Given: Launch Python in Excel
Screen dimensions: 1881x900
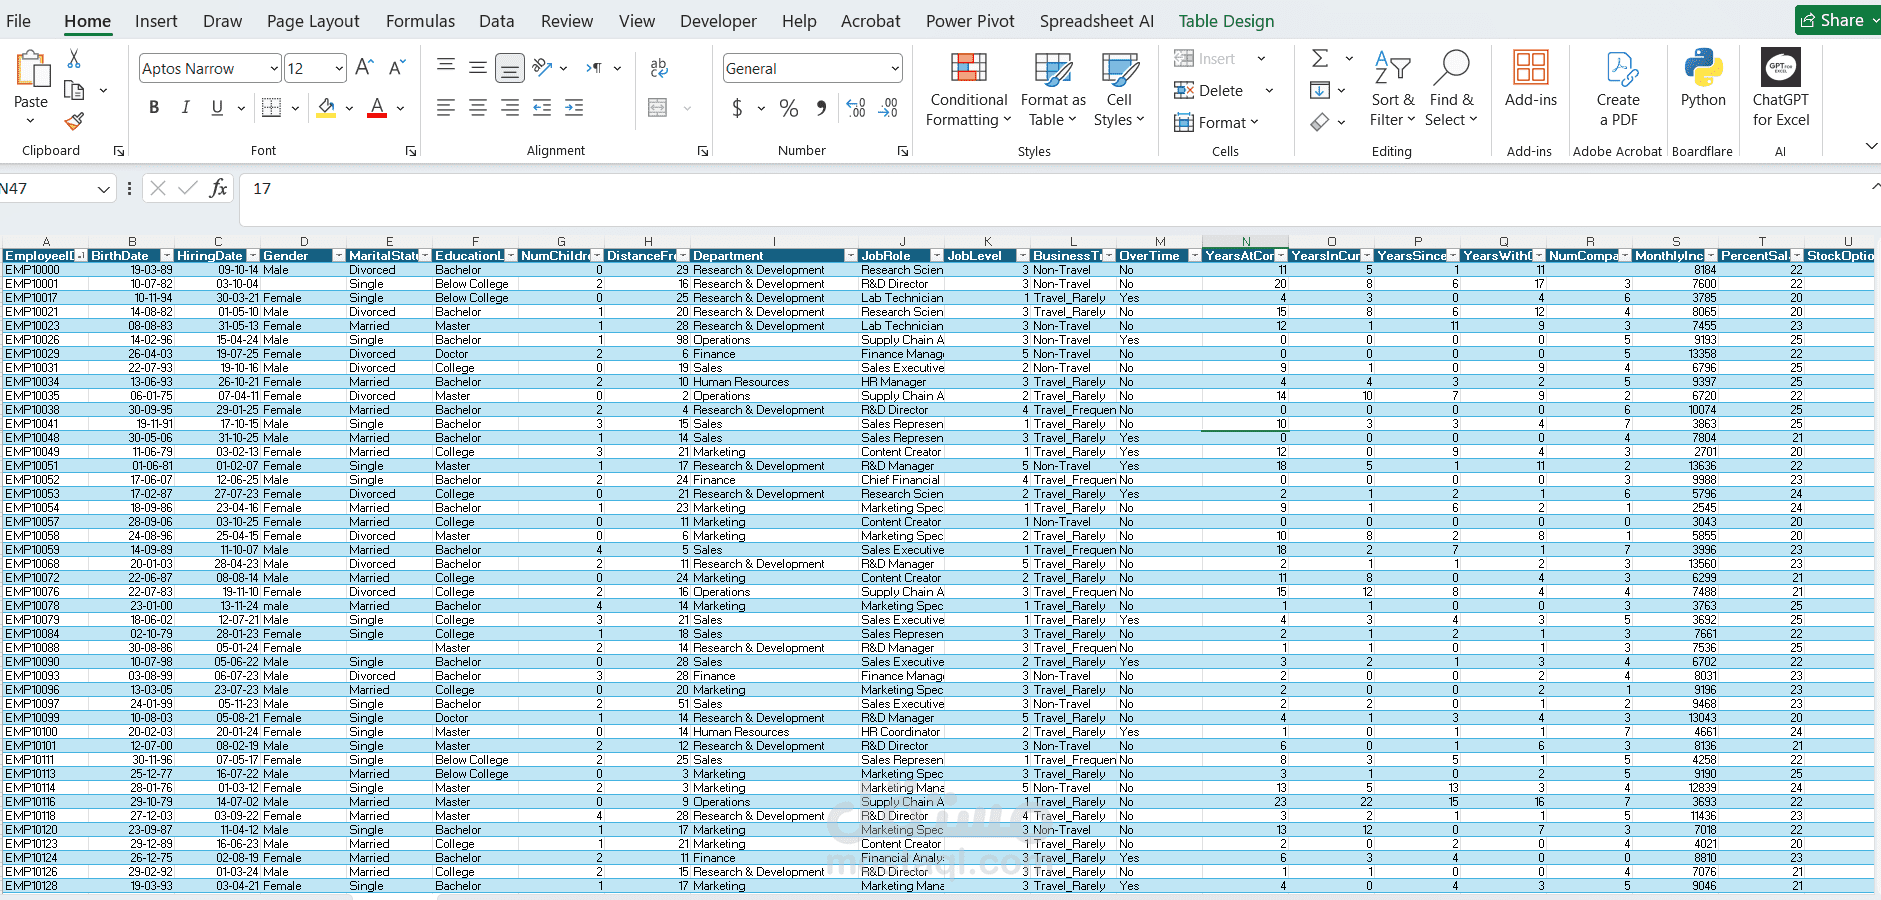Looking at the screenshot, I should pos(1703,80).
